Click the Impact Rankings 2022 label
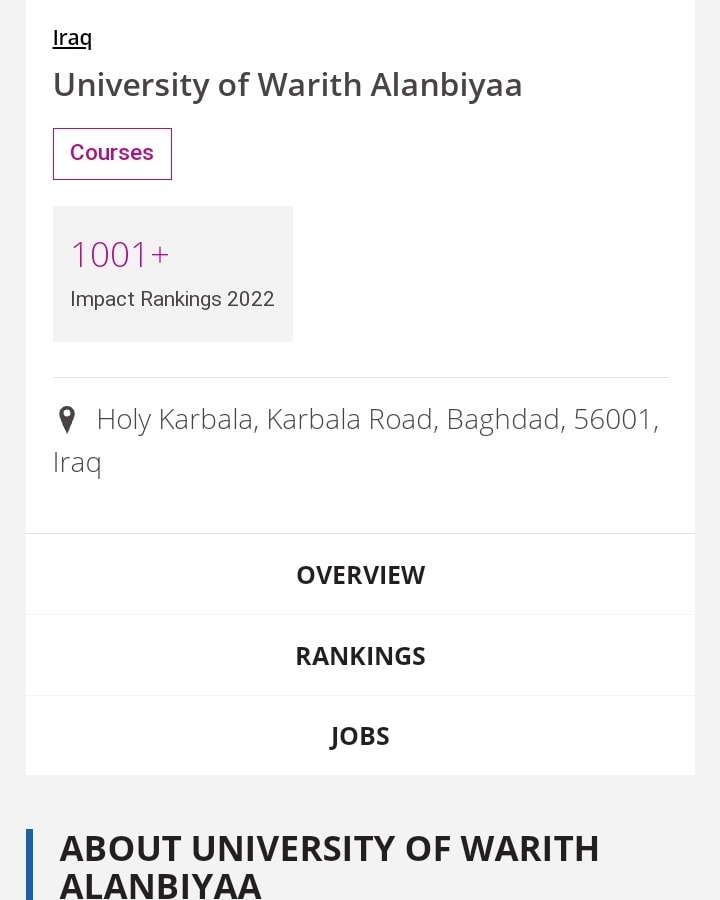Image resolution: width=720 pixels, height=900 pixels. (172, 299)
